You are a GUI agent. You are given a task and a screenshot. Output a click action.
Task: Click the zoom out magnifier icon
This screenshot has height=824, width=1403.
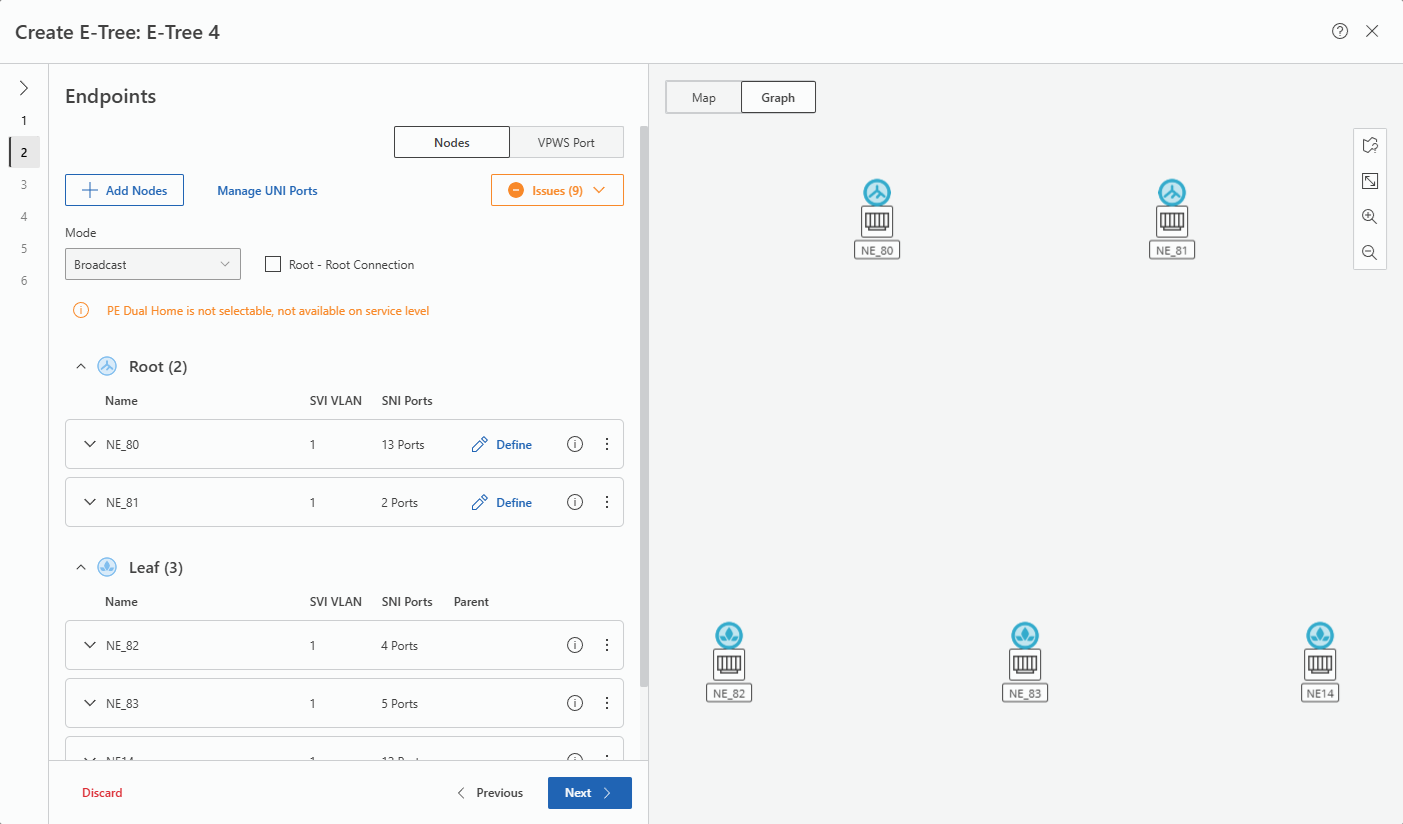[x=1370, y=253]
